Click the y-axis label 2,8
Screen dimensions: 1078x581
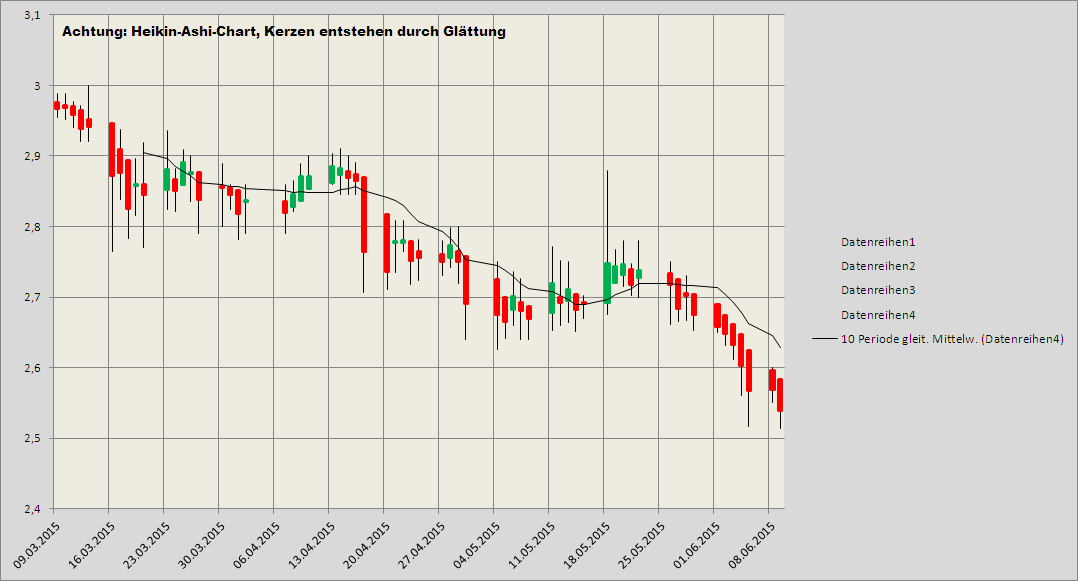coord(32,227)
